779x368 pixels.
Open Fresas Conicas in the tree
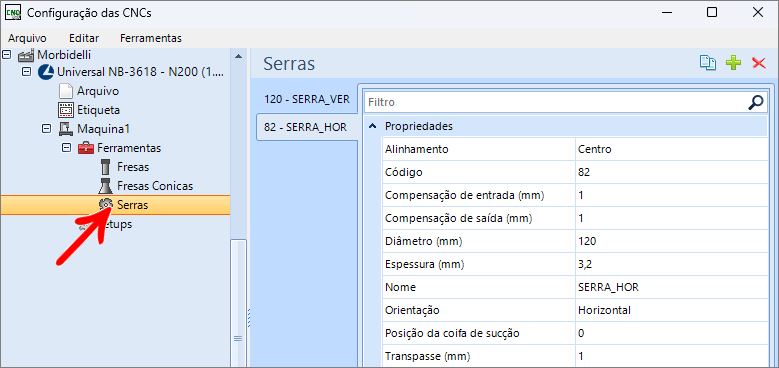point(155,186)
